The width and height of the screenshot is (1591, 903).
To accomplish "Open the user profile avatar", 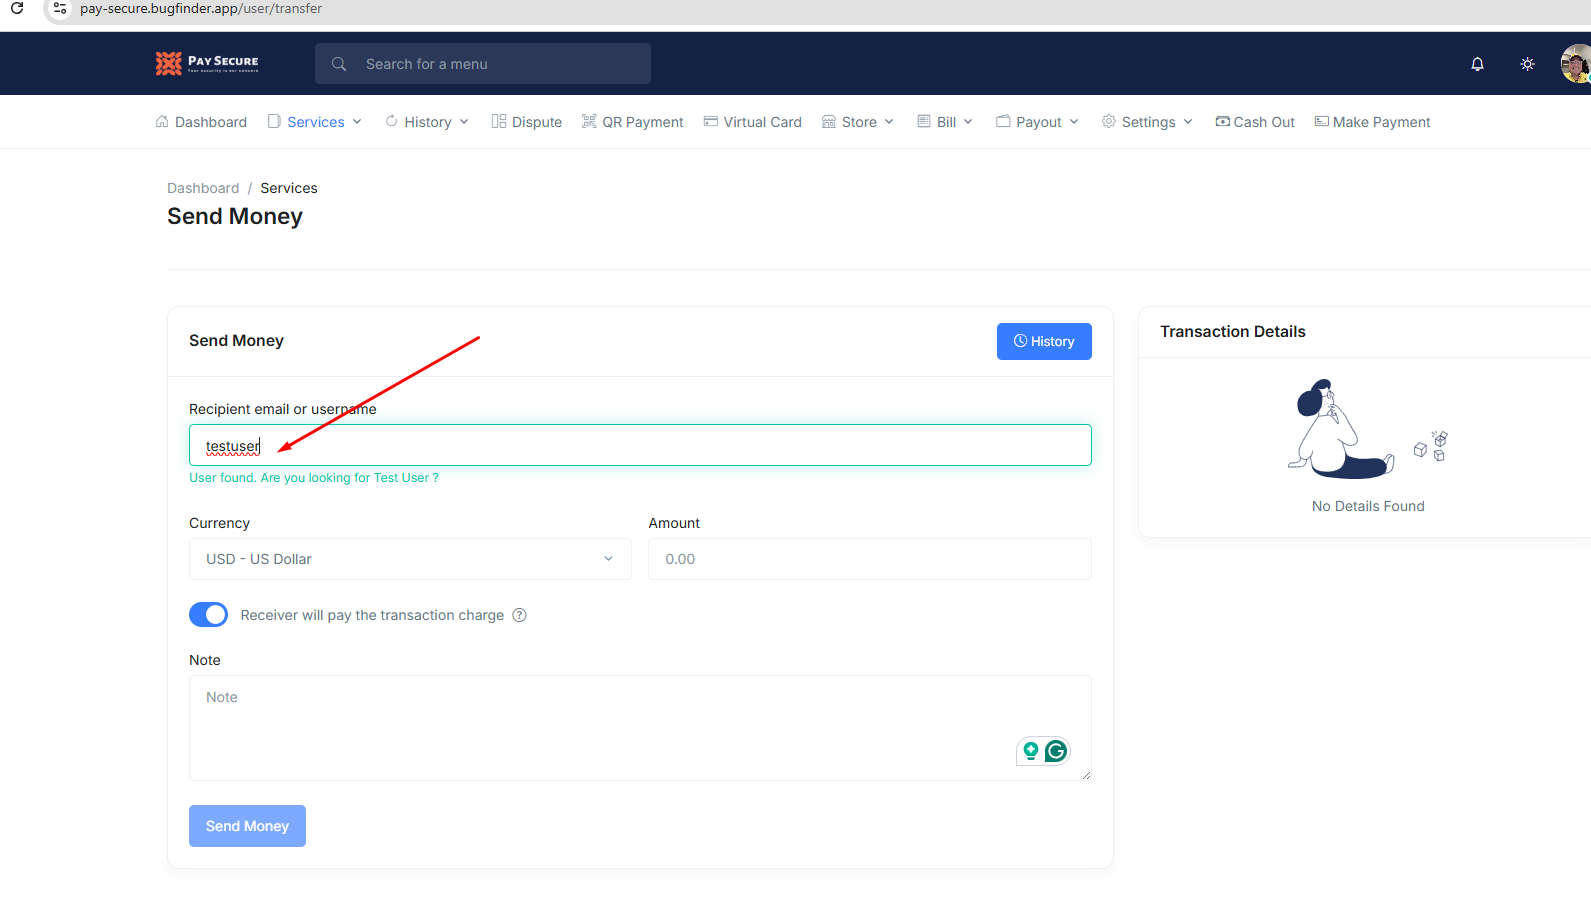I will click(1576, 64).
